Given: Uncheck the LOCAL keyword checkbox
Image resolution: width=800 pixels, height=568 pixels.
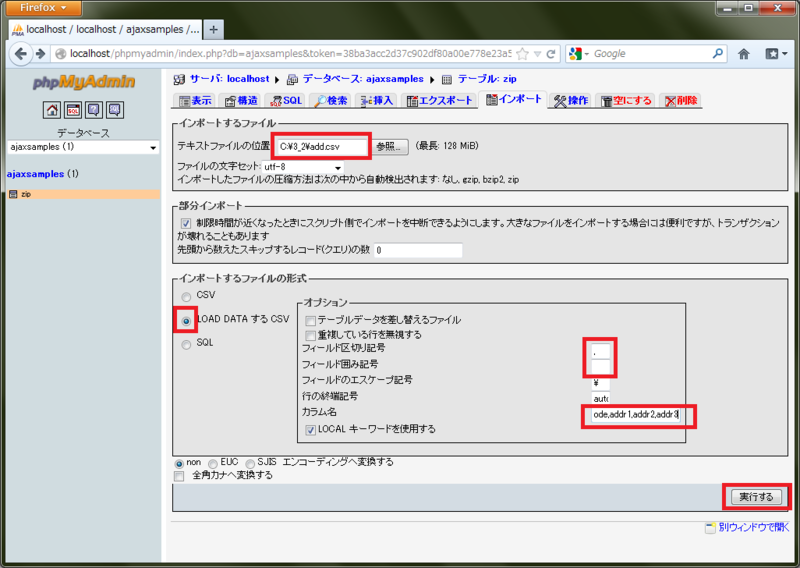Looking at the screenshot, I should click(310, 430).
